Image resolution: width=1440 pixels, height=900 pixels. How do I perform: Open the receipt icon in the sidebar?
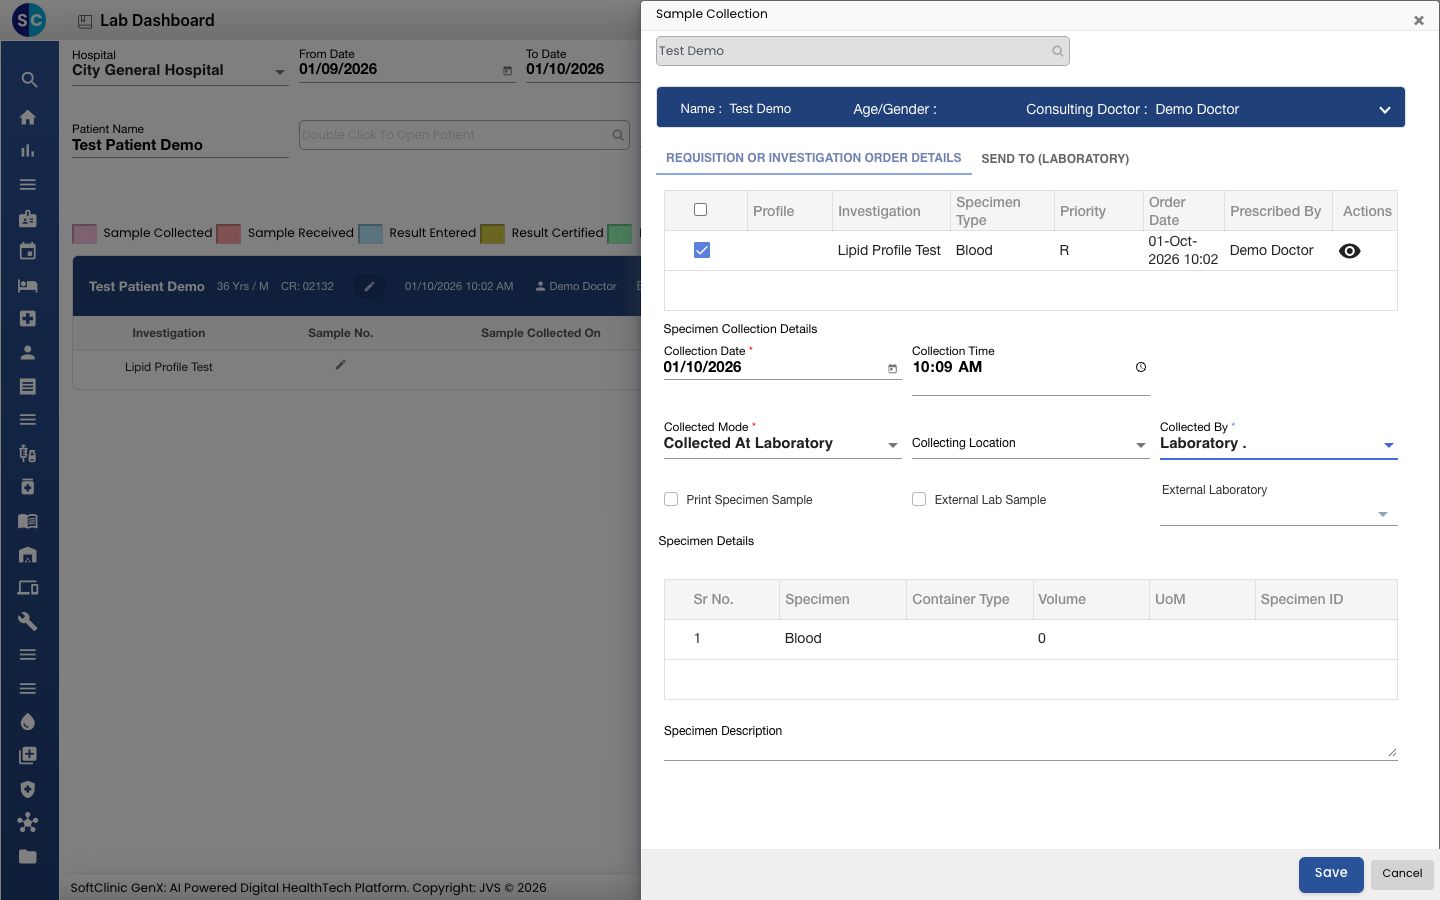pyautogui.click(x=28, y=386)
